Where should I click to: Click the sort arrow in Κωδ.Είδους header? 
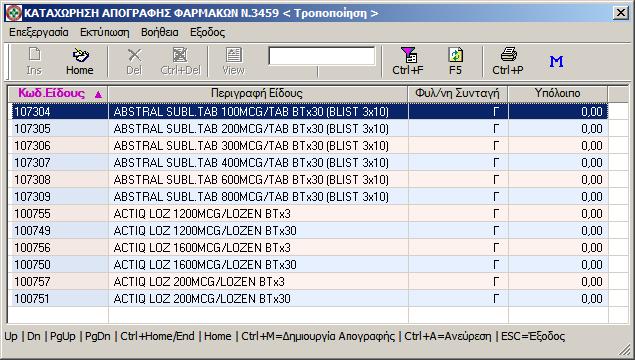coord(98,95)
